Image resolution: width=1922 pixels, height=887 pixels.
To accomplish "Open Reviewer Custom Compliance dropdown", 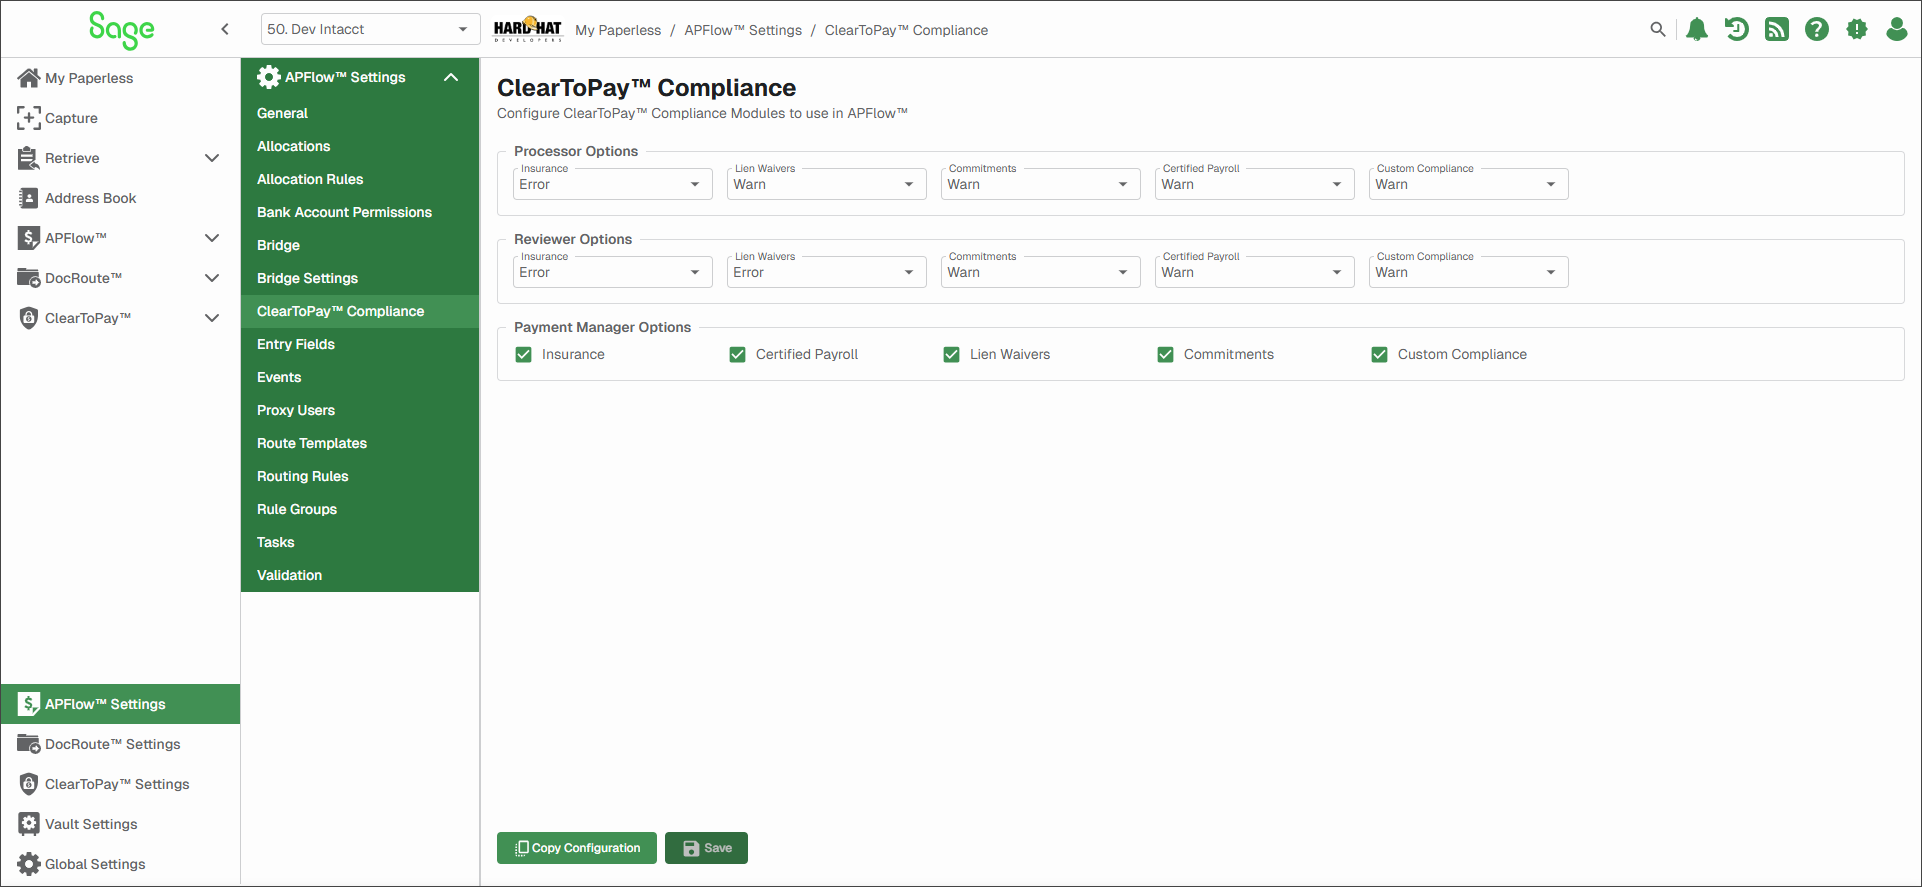I will coord(1468,272).
